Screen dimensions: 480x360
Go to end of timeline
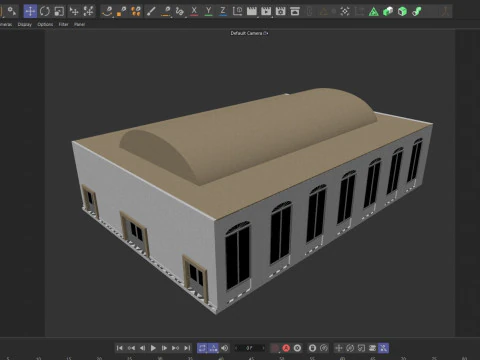(187, 348)
